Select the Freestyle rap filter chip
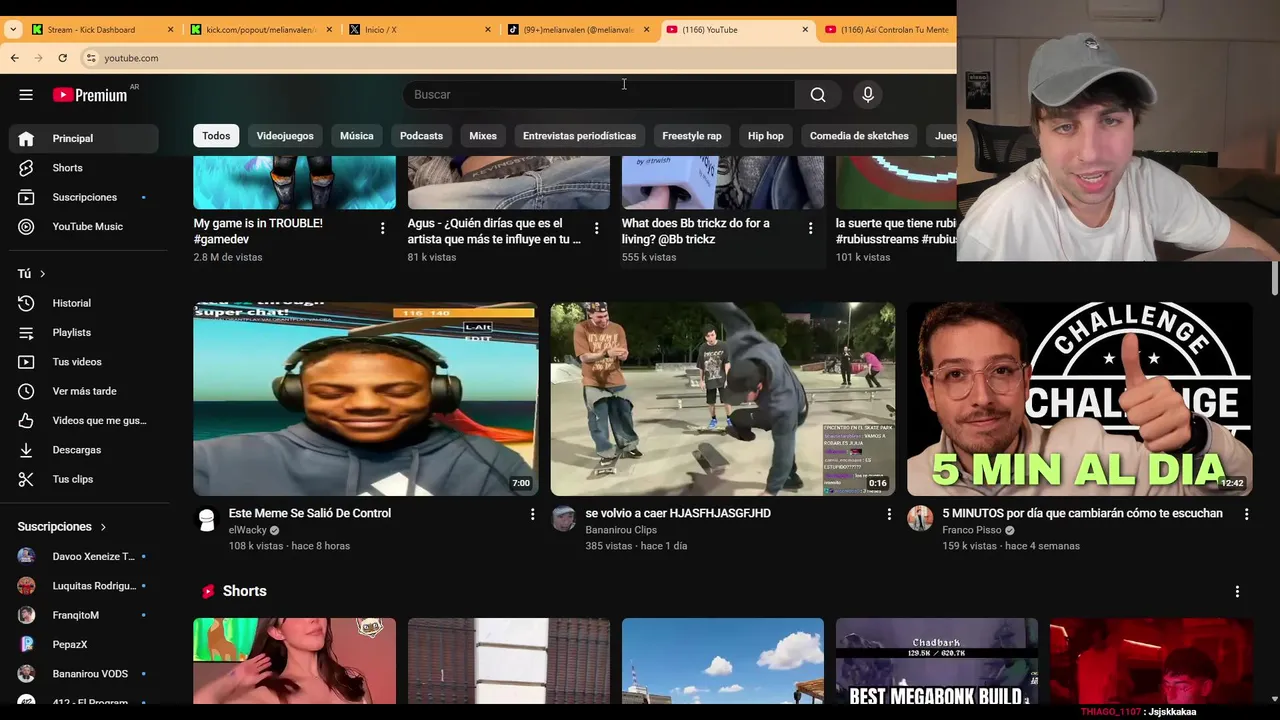The height and width of the screenshot is (720, 1280). (692, 136)
